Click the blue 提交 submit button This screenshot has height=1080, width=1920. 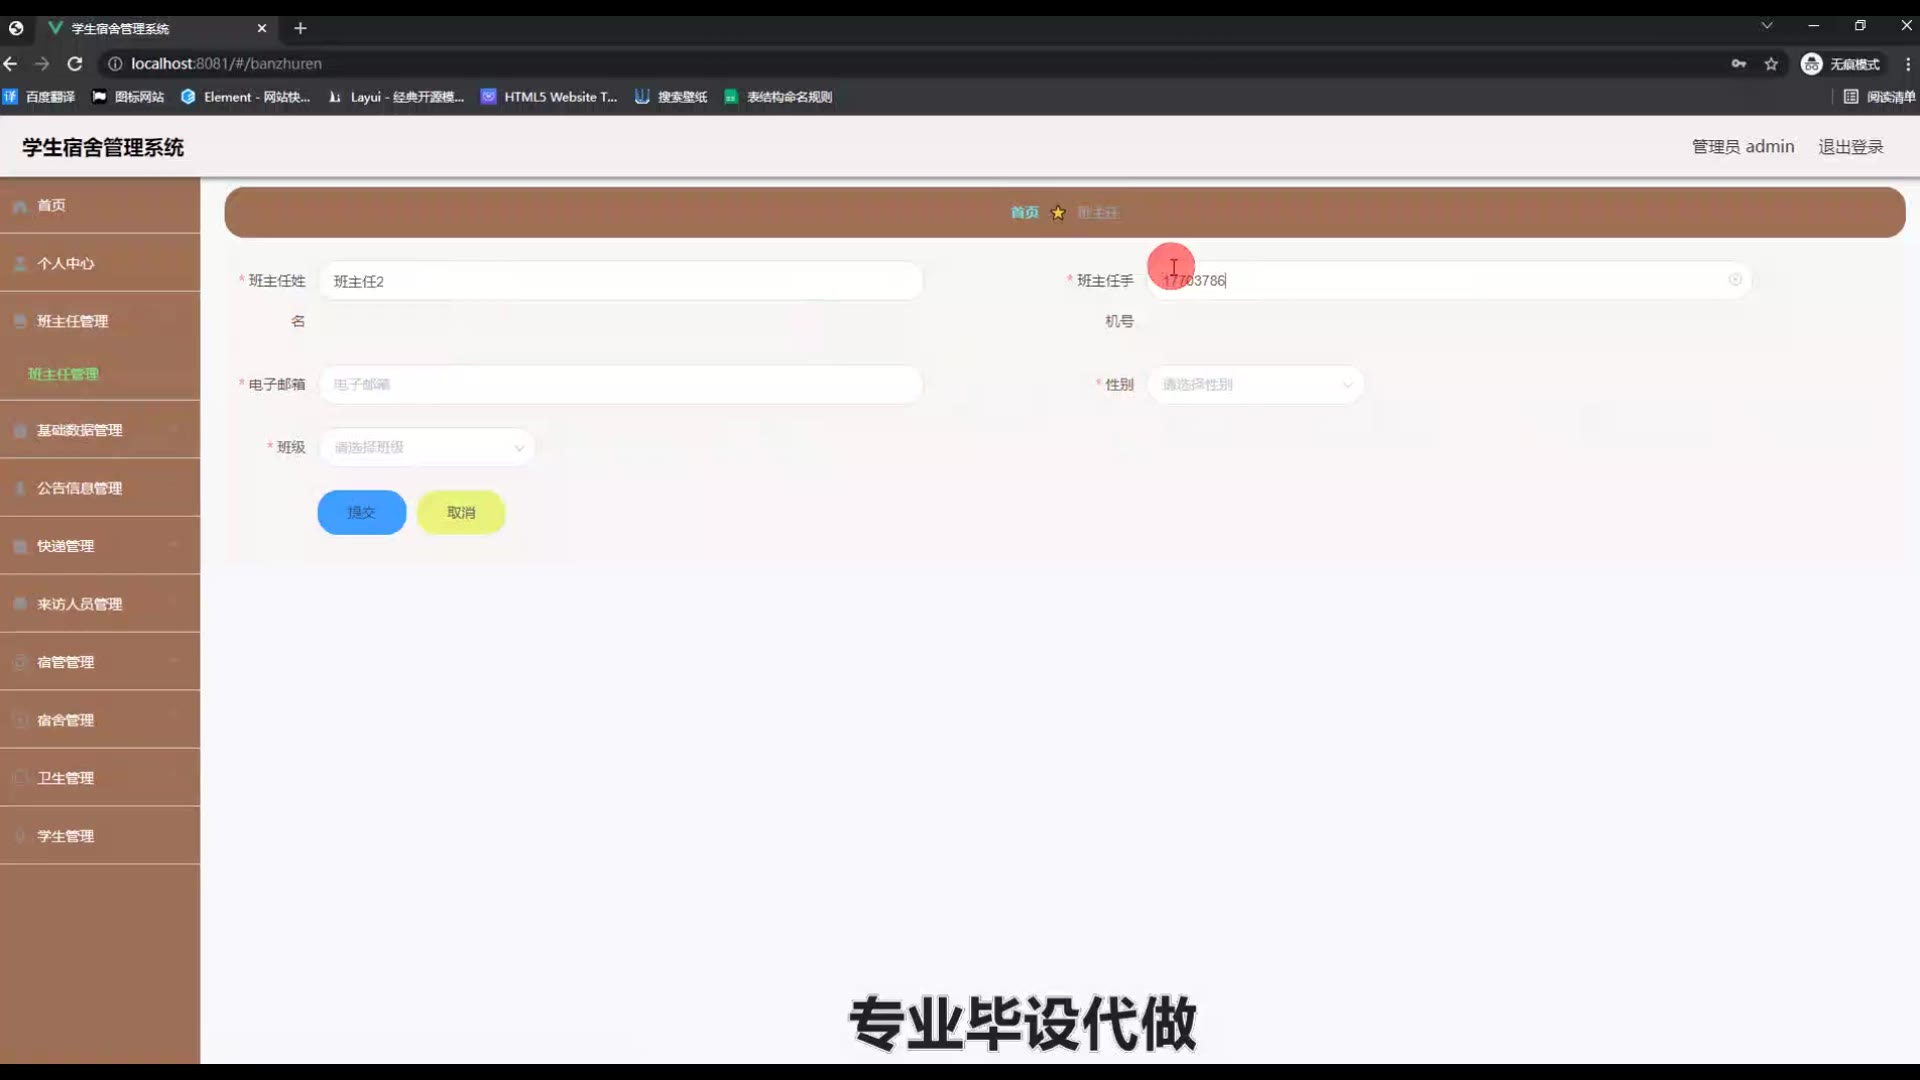(361, 513)
